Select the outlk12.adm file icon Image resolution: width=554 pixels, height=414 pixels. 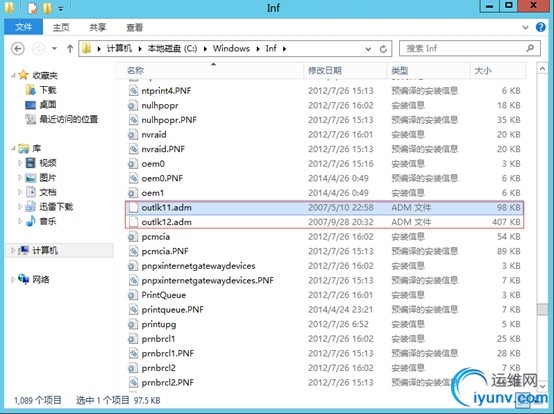133,222
